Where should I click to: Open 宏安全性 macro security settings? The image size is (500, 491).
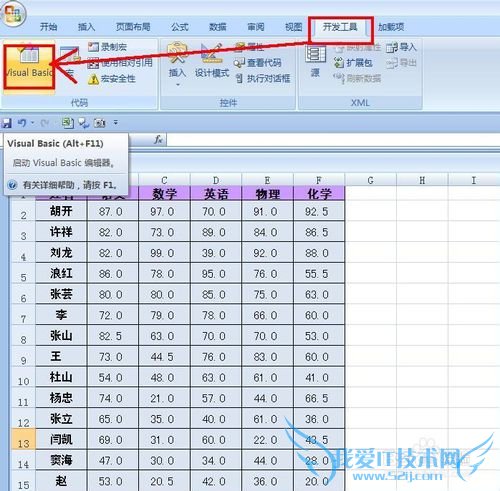coord(112,79)
